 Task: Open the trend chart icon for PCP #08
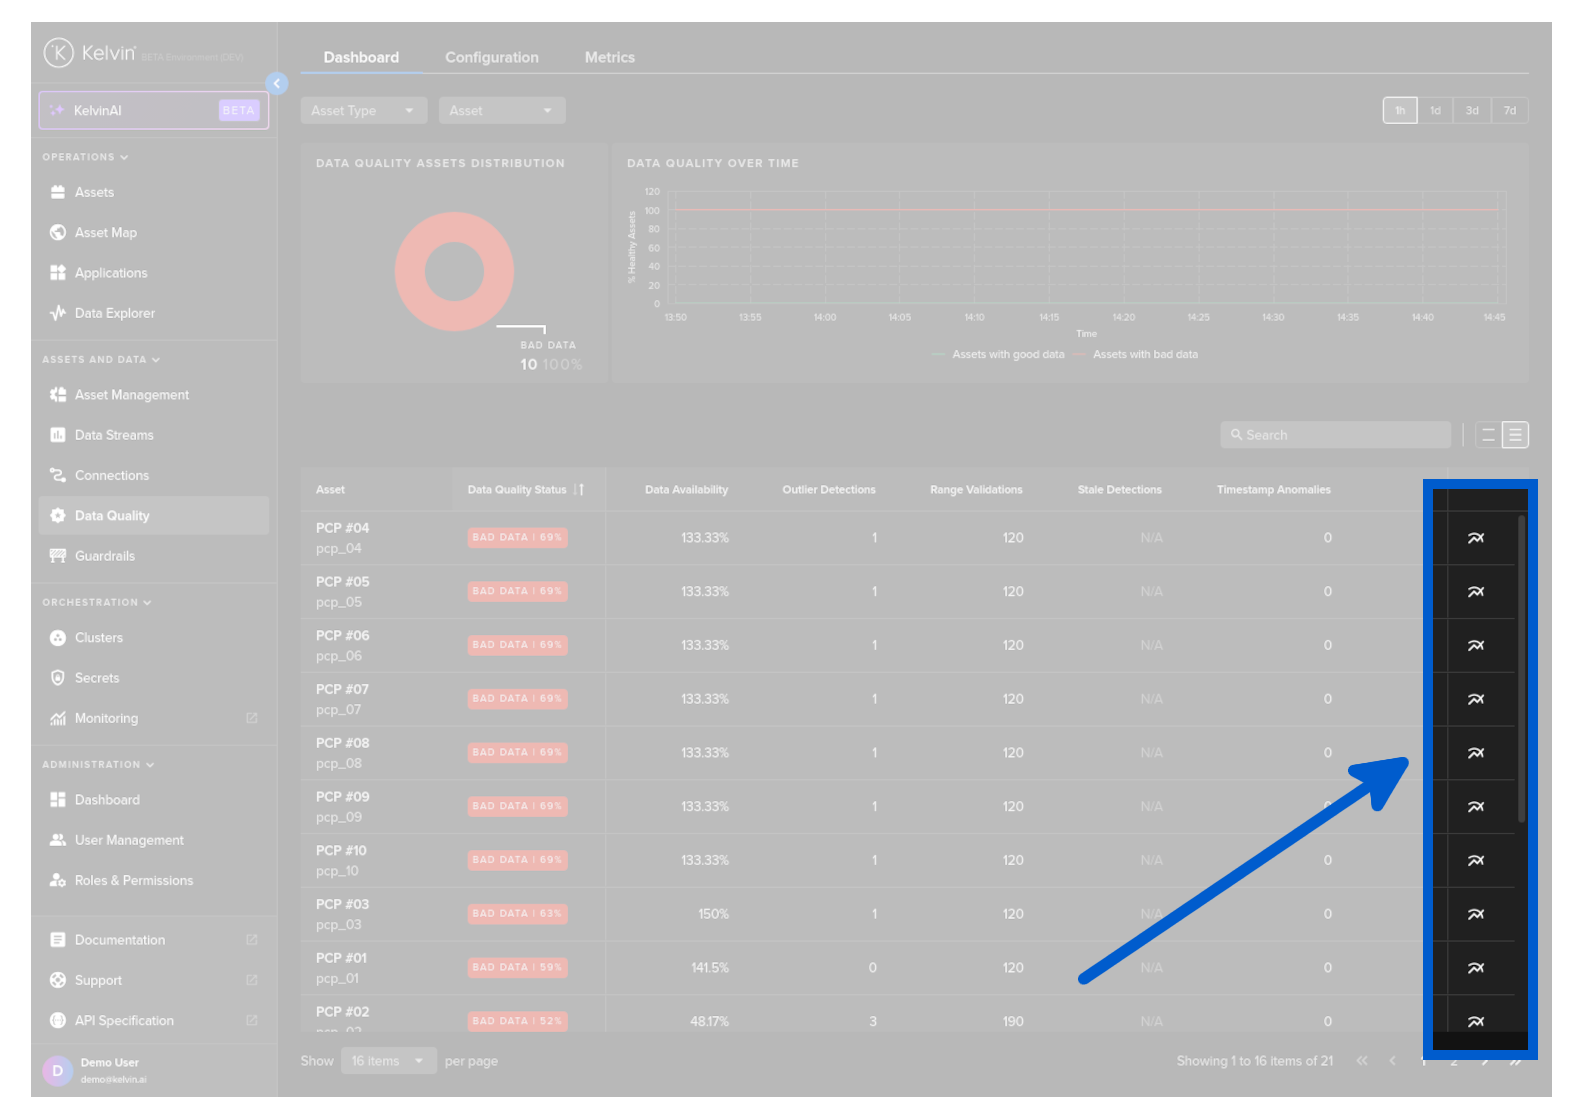[x=1475, y=753]
